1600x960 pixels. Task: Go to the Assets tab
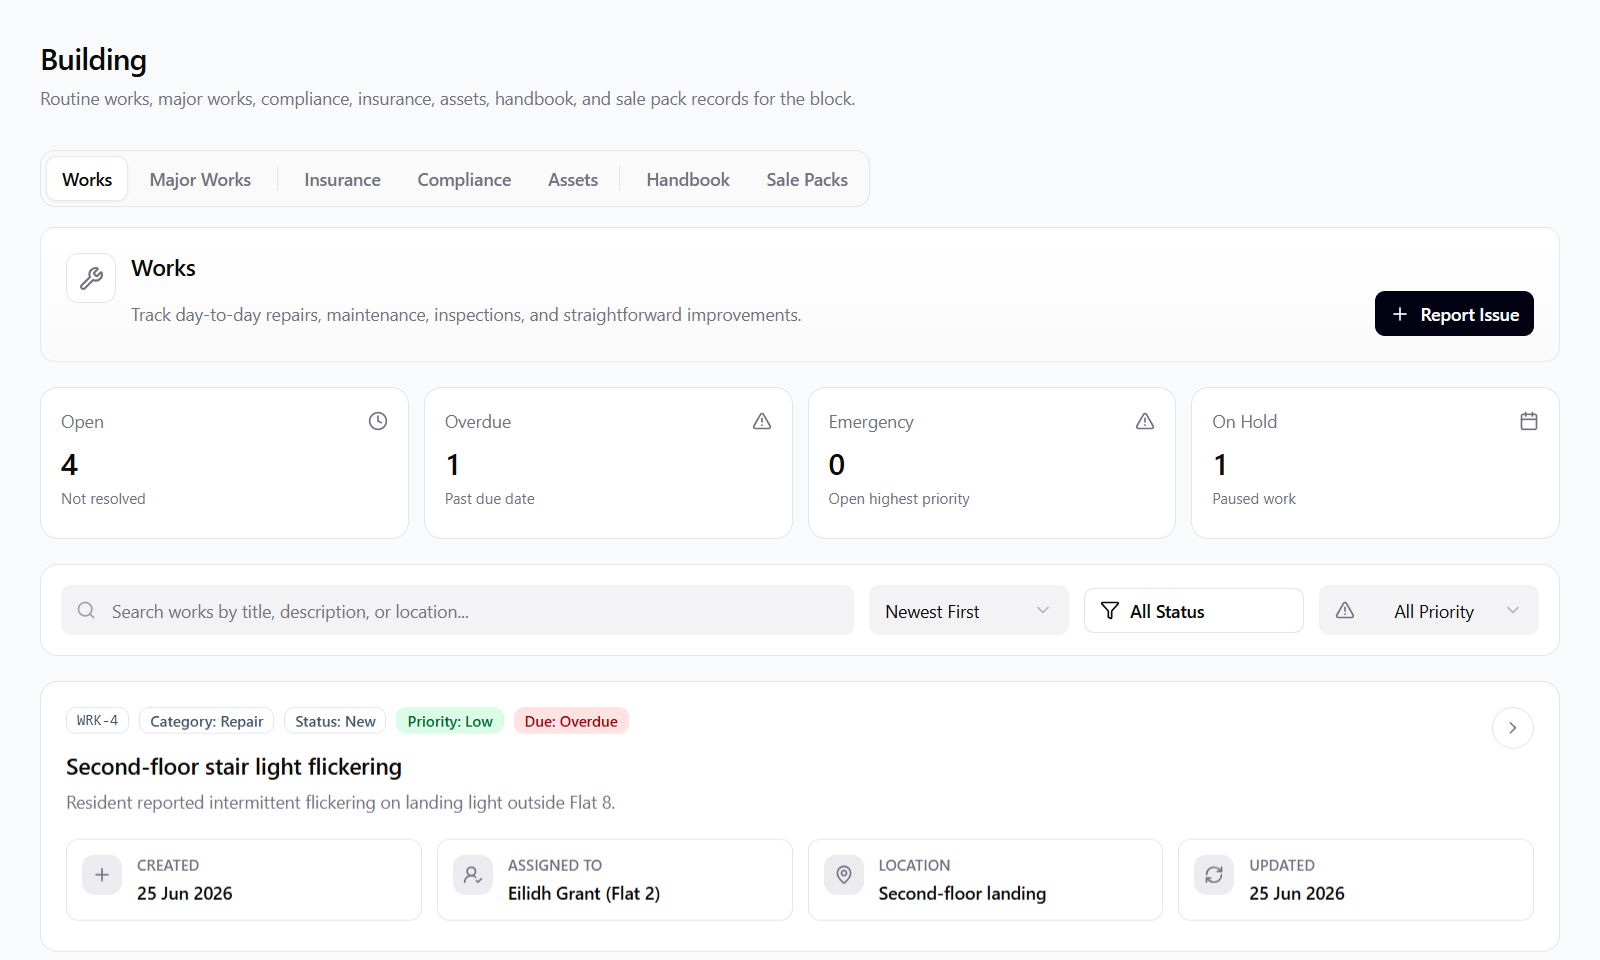[x=573, y=179]
